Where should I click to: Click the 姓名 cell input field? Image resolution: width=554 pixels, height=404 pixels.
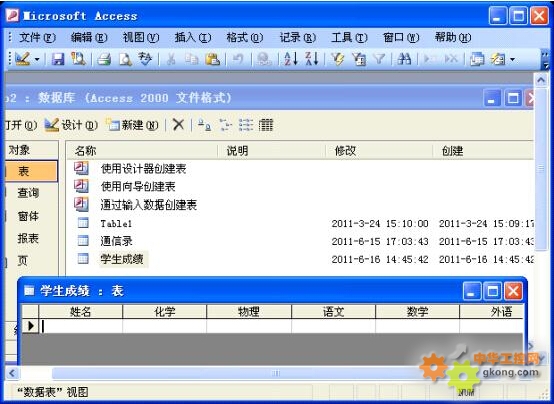coord(81,326)
